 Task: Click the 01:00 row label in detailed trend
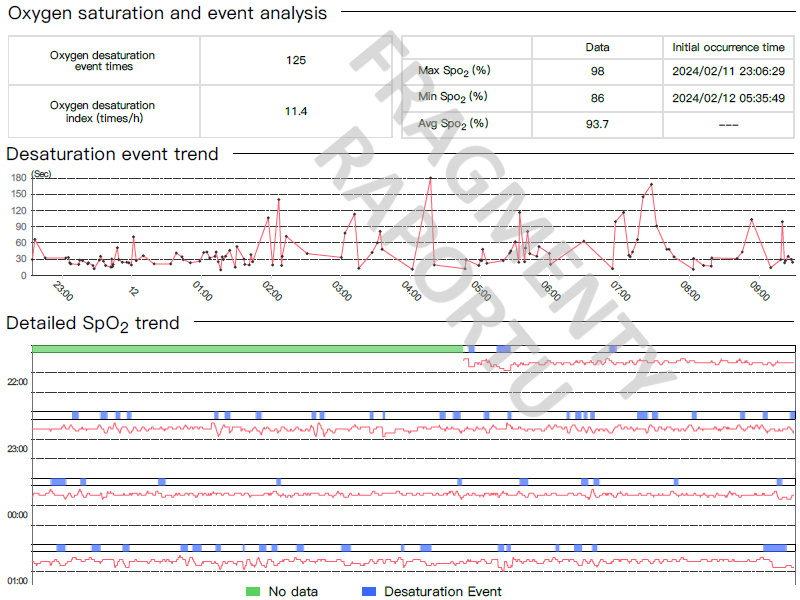click(x=17, y=581)
